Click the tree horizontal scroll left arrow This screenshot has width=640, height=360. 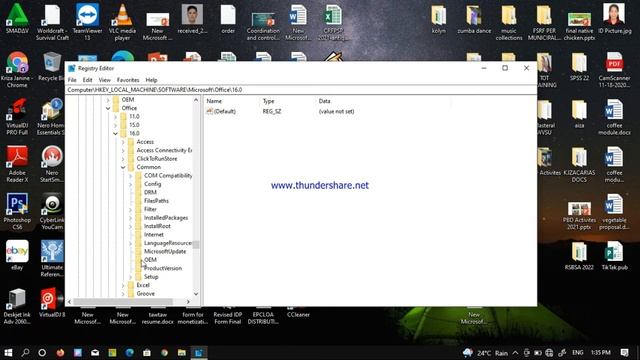point(69,302)
